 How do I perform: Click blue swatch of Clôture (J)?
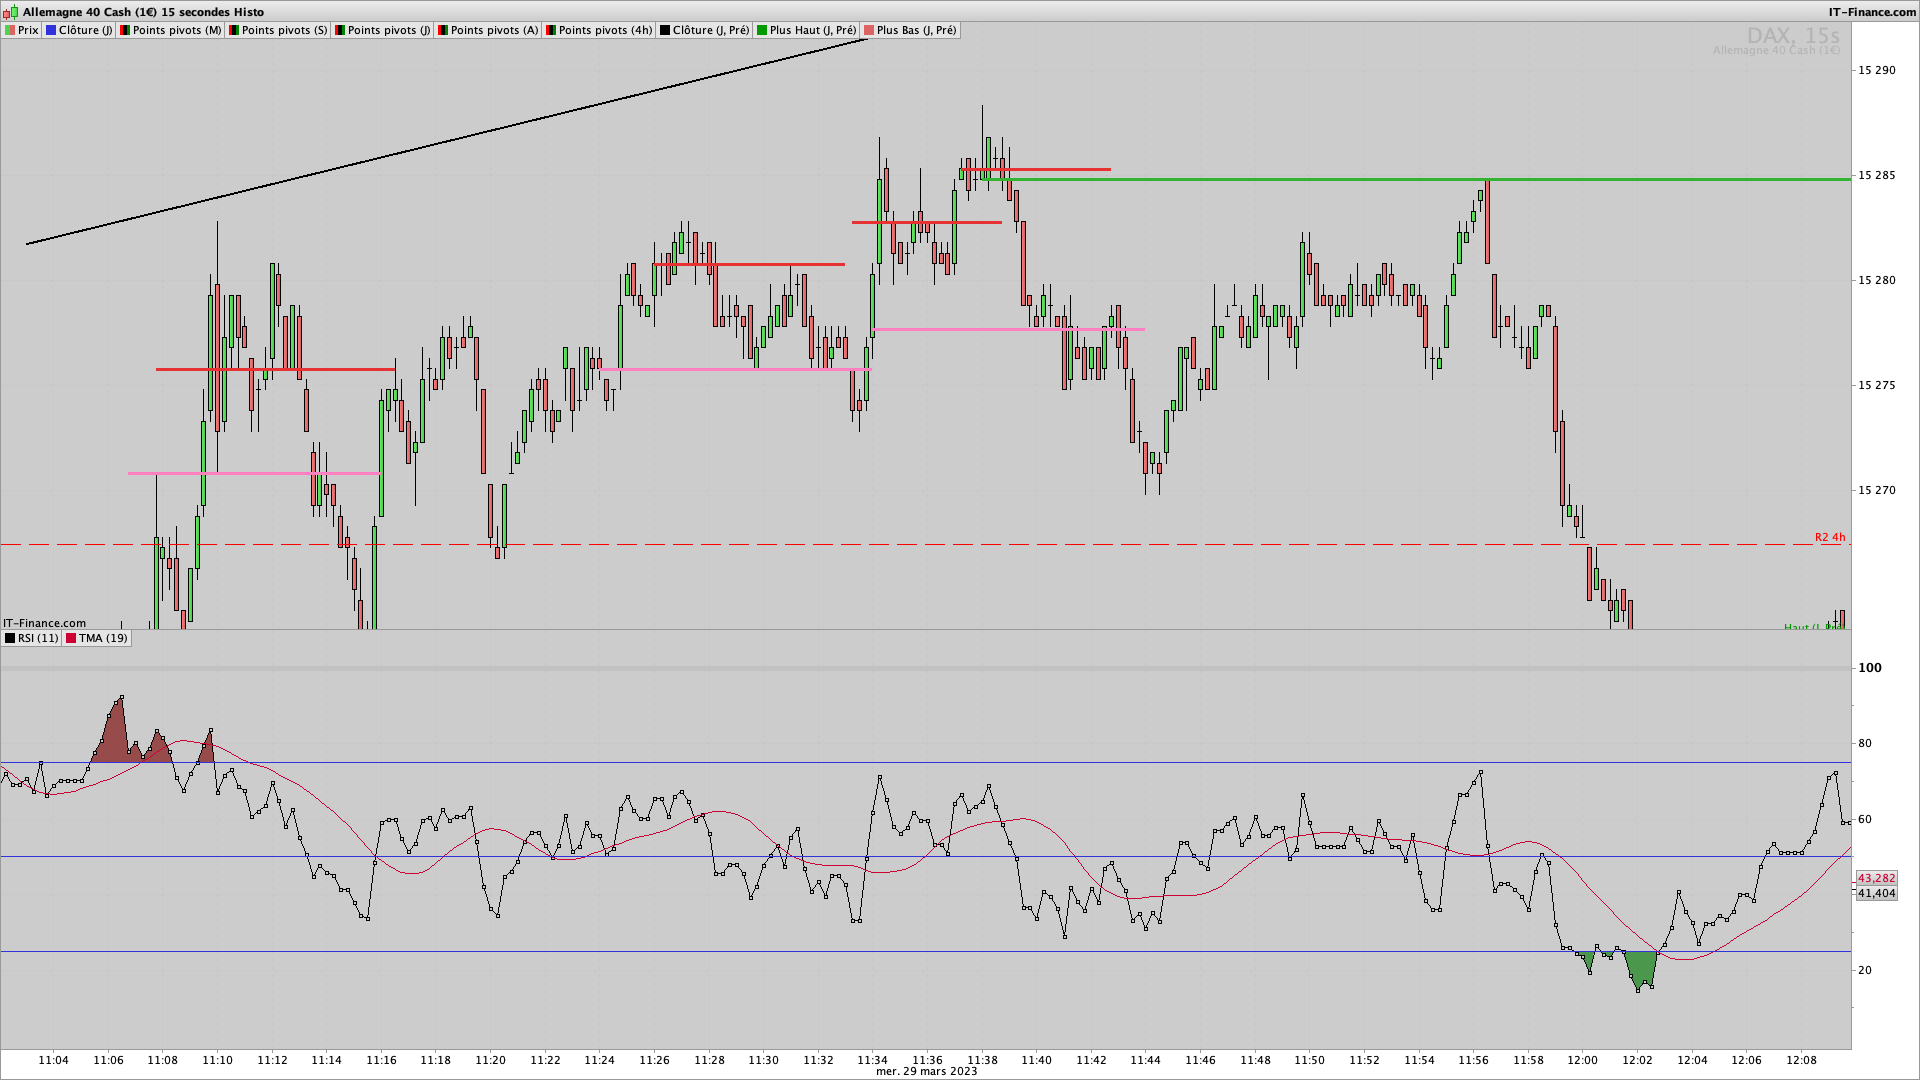pos(51,30)
